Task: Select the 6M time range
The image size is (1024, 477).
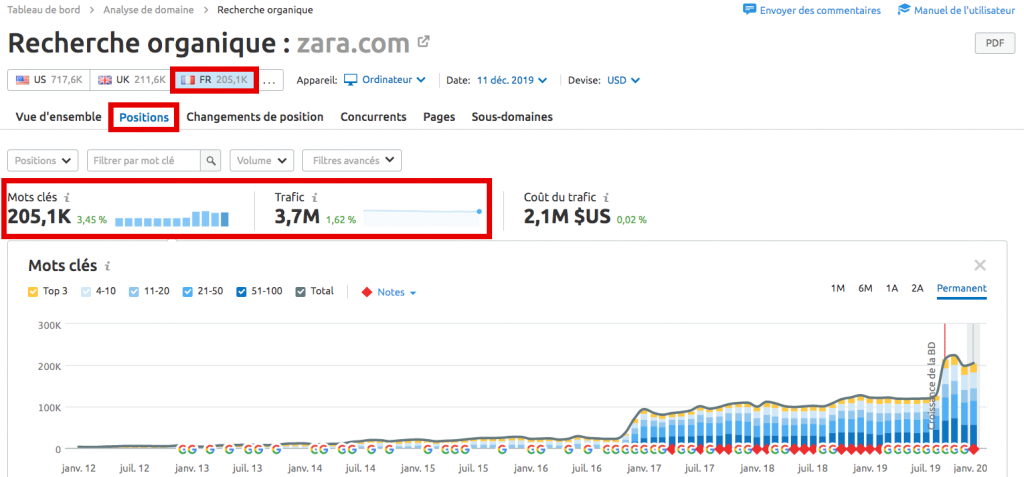Action: pyautogui.click(x=865, y=288)
